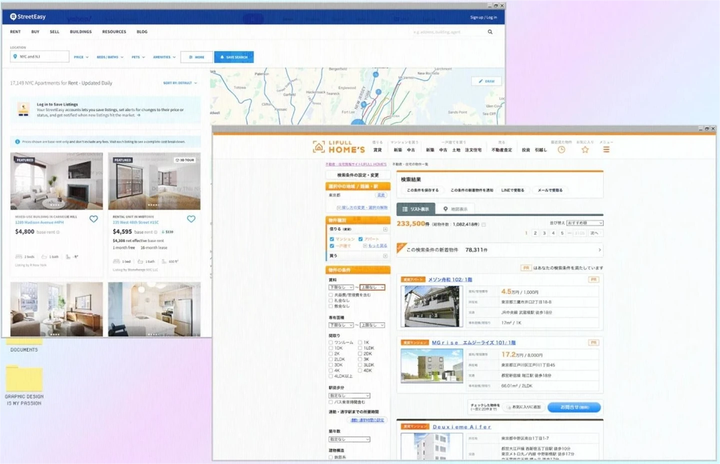Open the first featured listing photo on StreetEasy
Viewport: 720px width, 464px height.
(x=56, y=181)
